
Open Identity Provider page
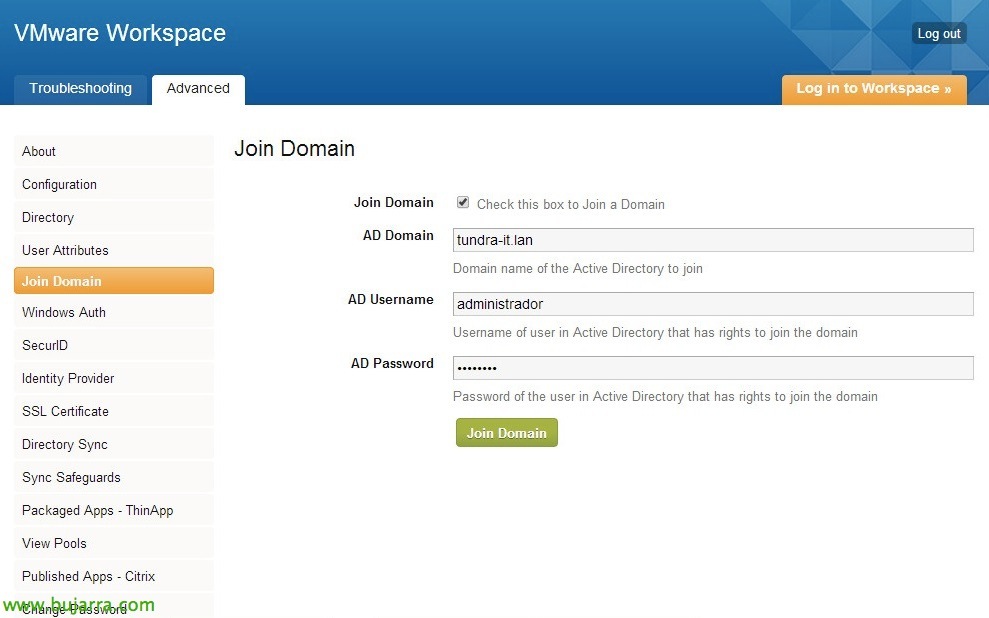(x=114, y=378)
